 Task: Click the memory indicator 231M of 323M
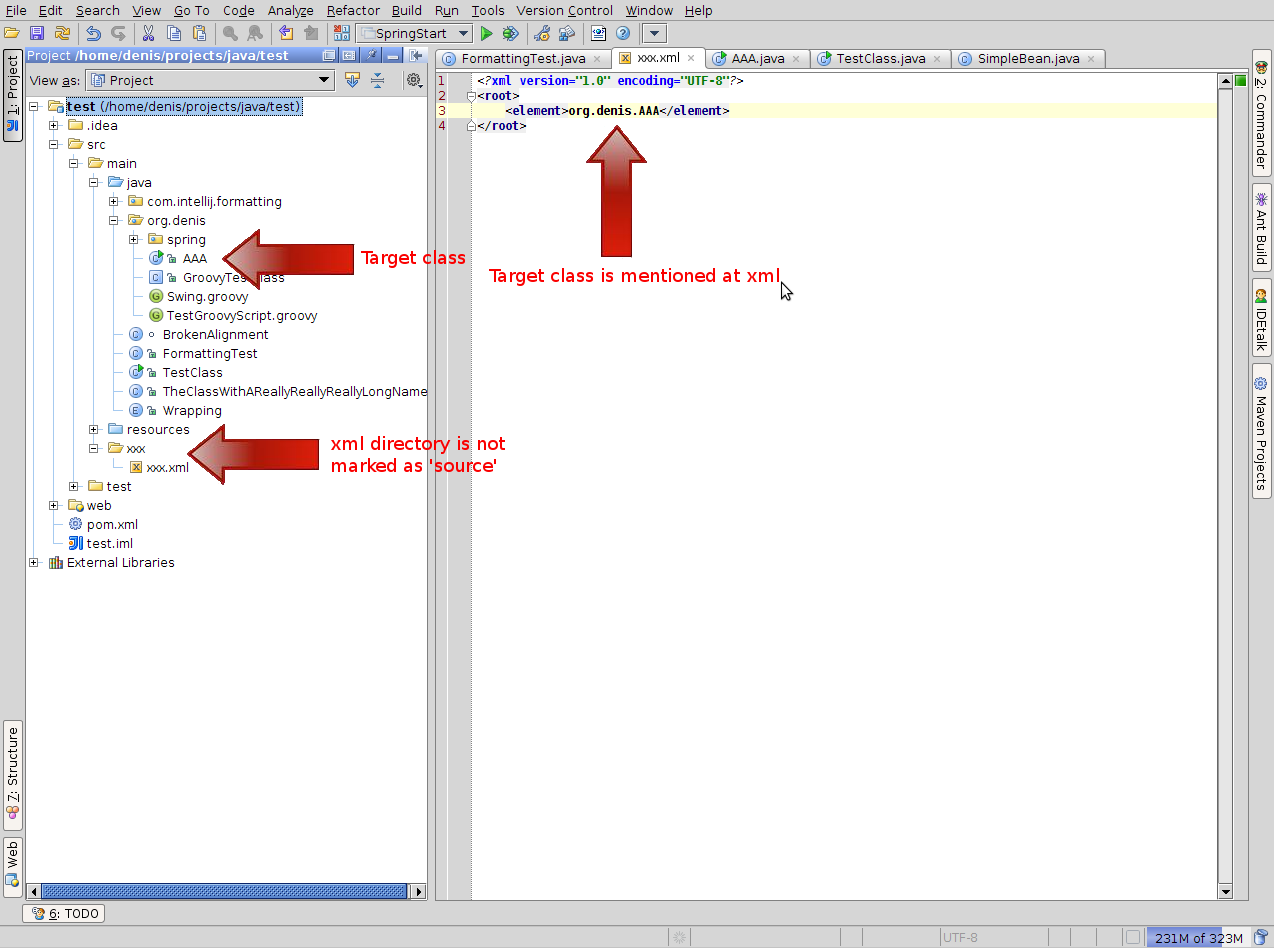[x=1199, y=937]
